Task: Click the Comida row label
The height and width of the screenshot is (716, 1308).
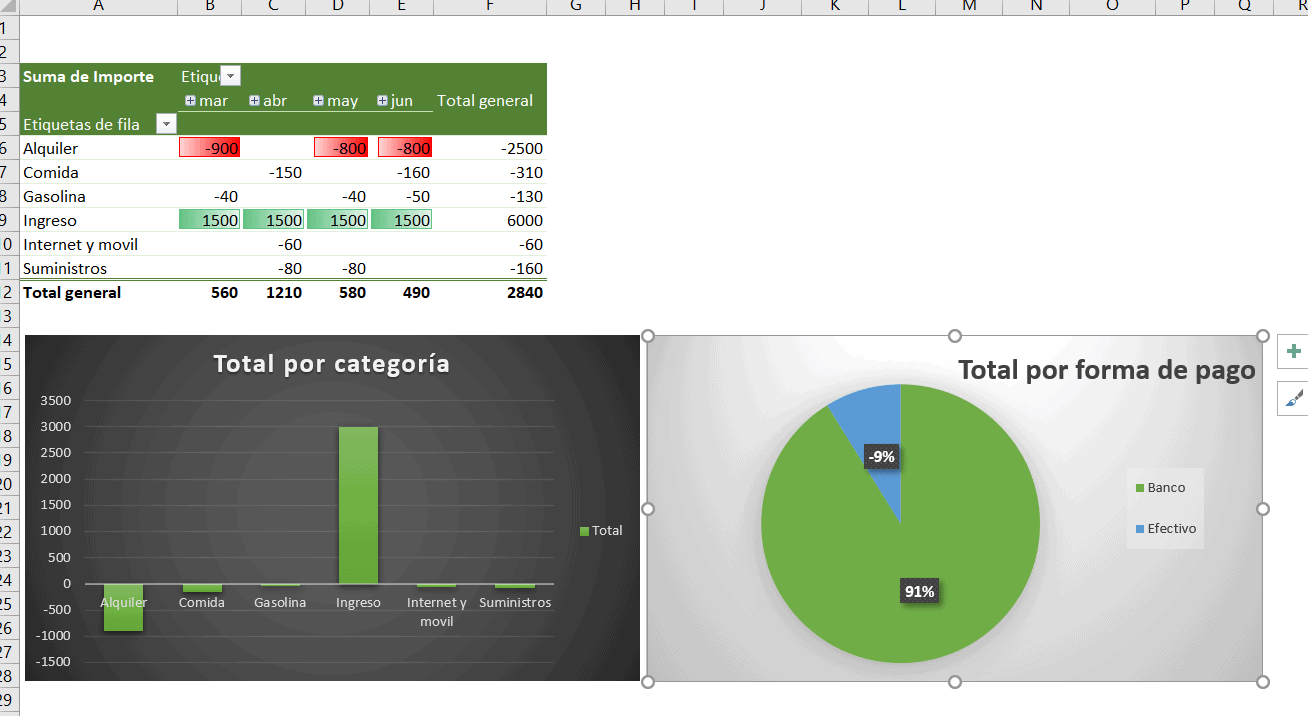Action: [x=50, y=172]
